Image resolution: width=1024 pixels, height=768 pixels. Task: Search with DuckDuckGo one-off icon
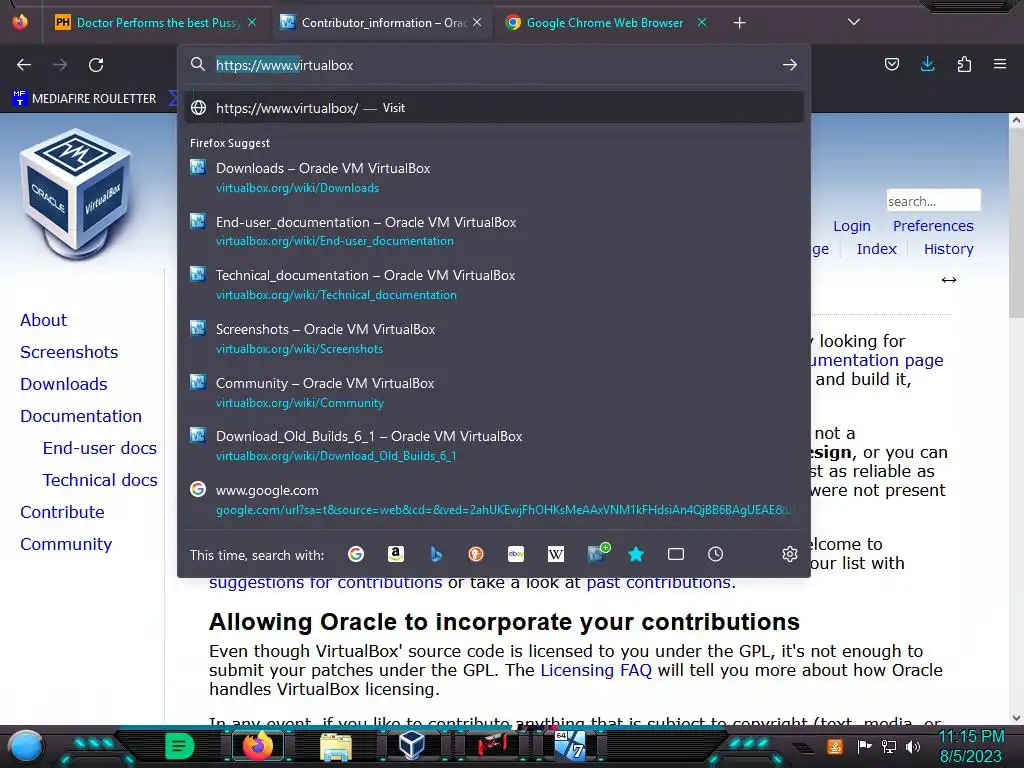point(476,554)
